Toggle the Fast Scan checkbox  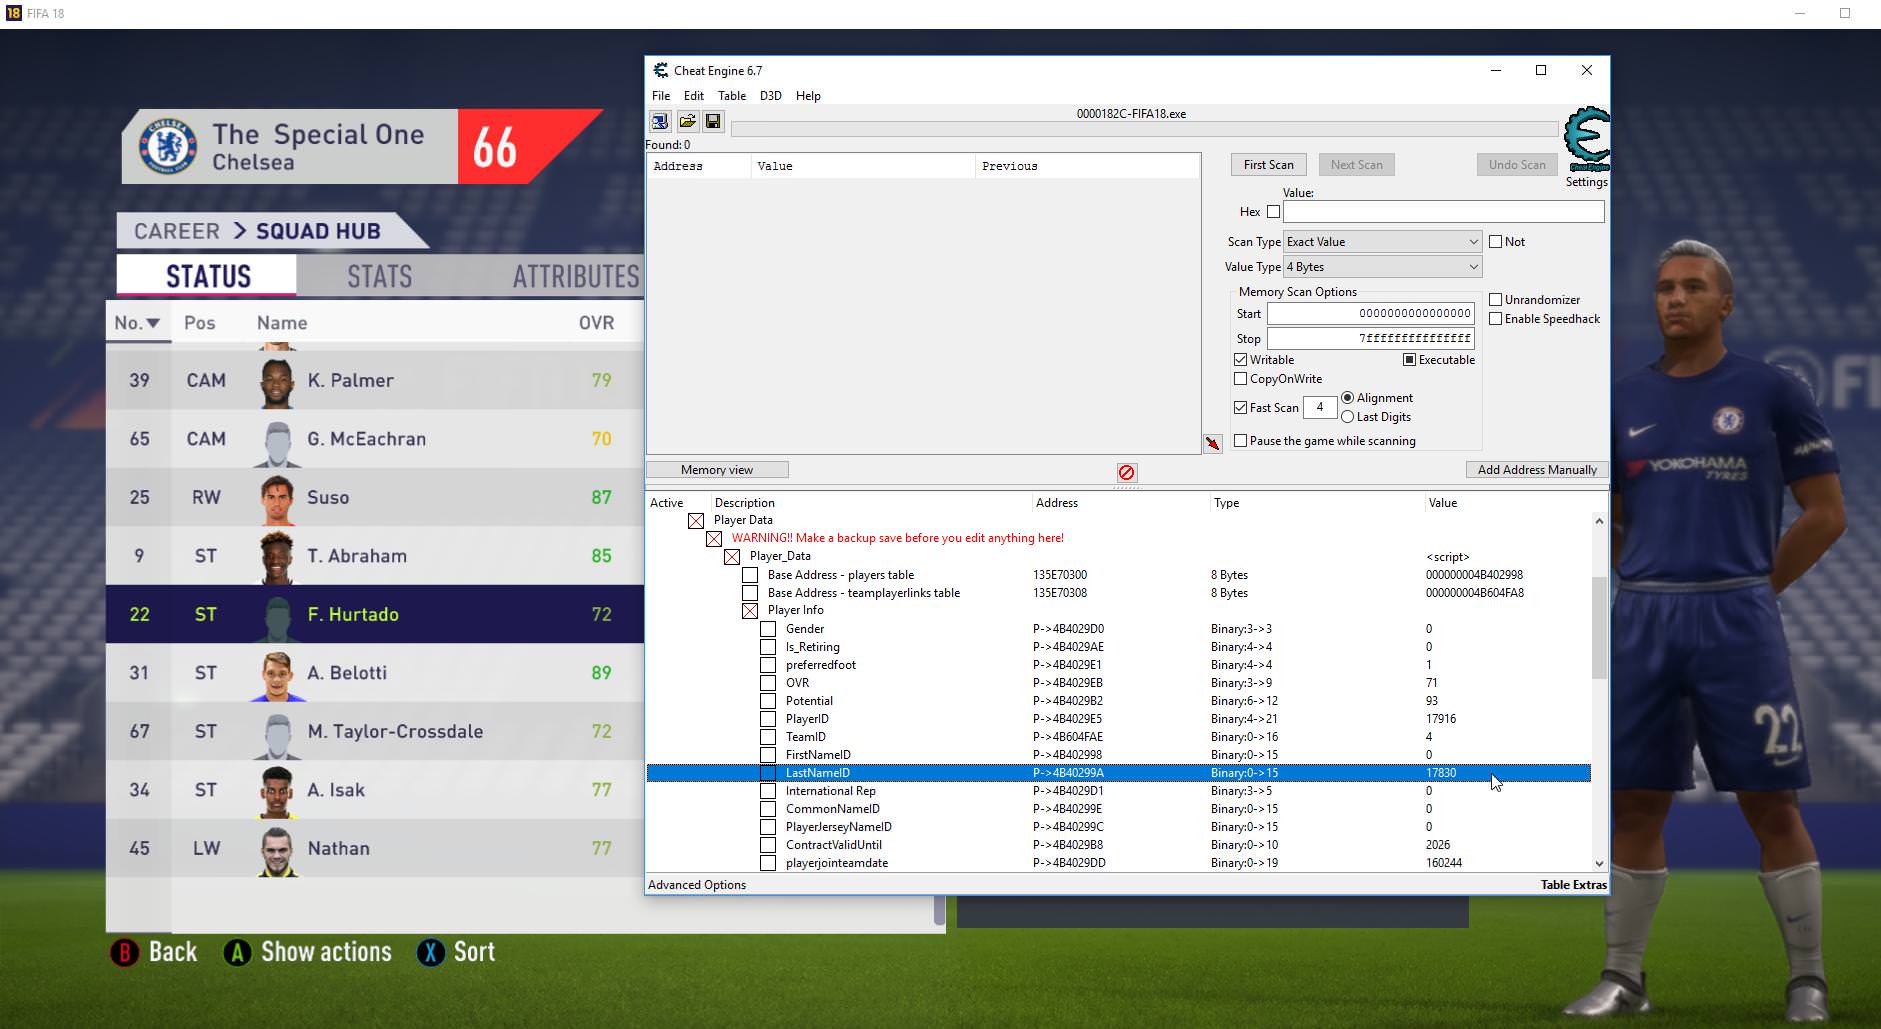[x=1241, y=408]
